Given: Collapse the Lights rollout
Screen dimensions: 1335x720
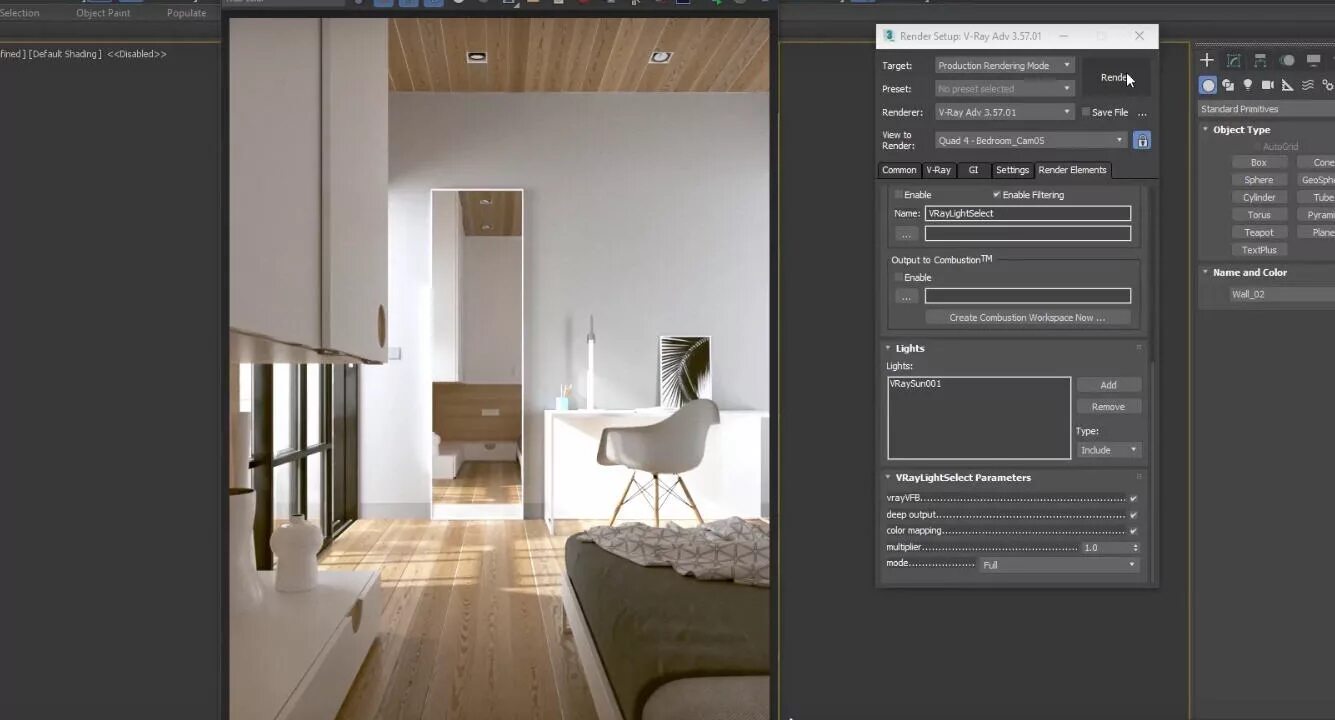Looking at the screenshot, I should (909, 348).
